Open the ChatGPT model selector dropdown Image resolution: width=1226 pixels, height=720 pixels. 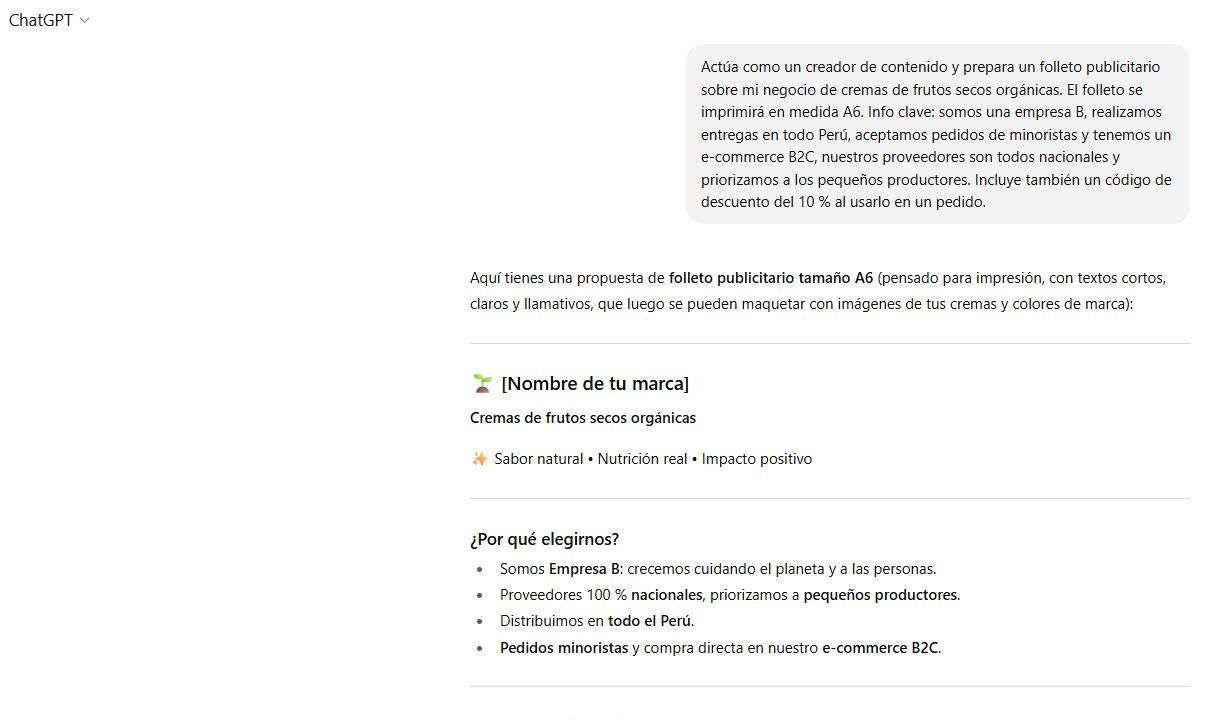point(48,20)
